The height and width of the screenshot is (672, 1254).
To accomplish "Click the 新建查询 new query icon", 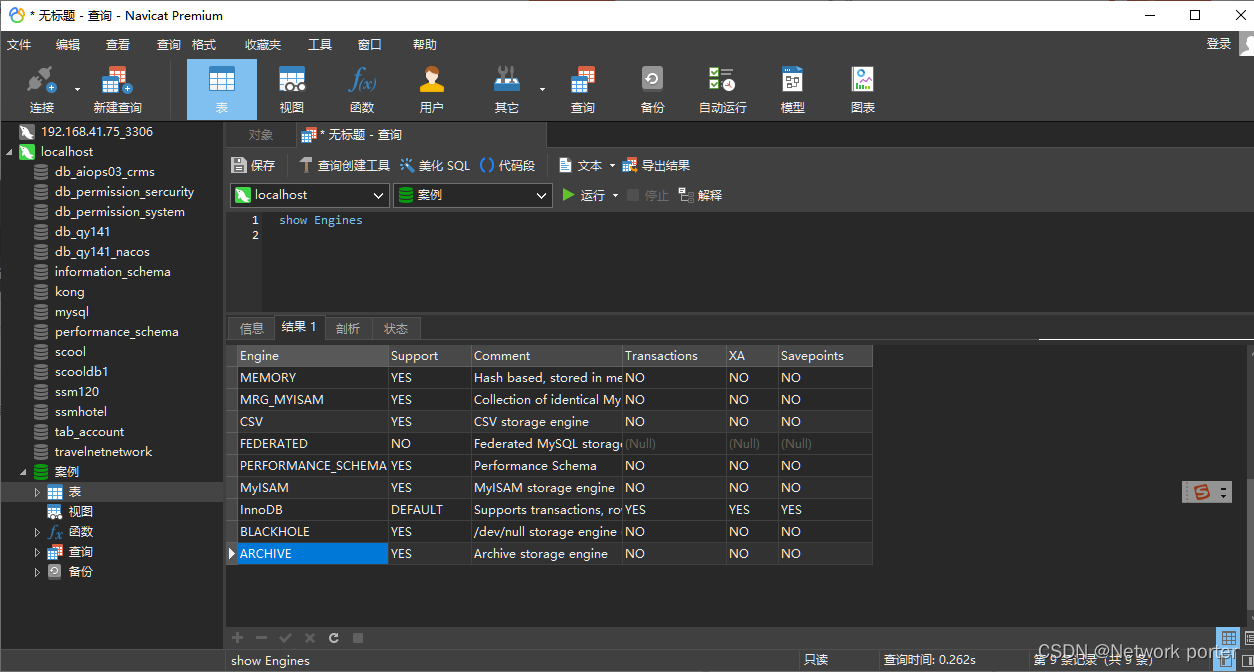I will click(117, 89).
